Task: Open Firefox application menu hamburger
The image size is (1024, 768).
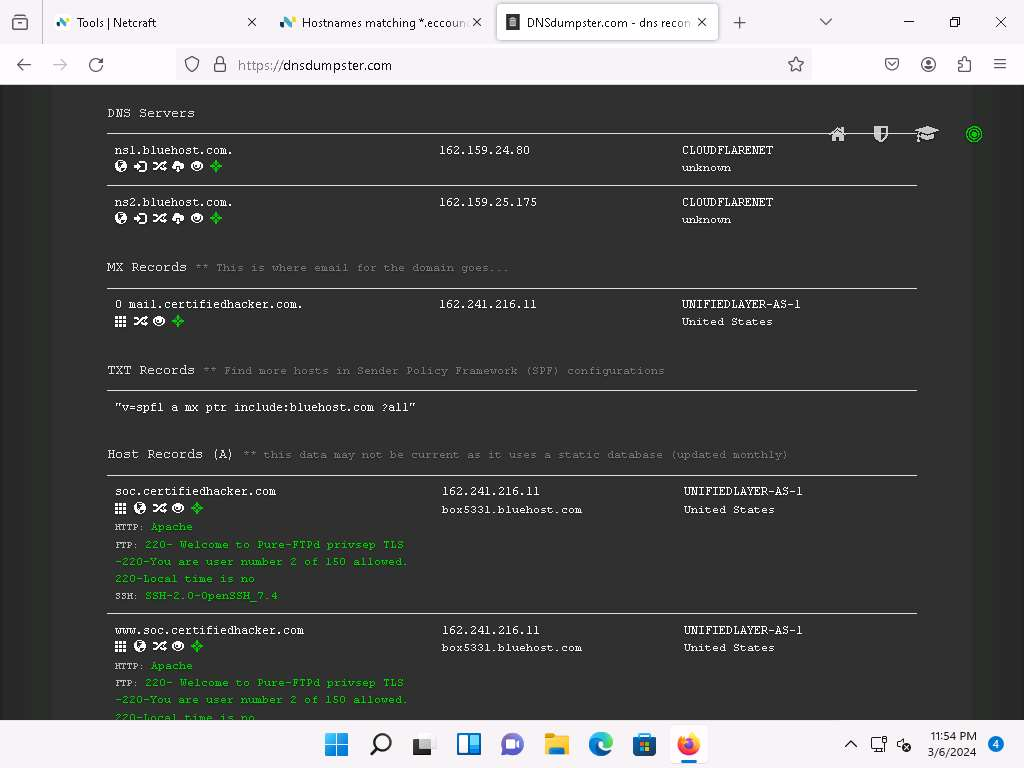Action: tap(1000, 64)
